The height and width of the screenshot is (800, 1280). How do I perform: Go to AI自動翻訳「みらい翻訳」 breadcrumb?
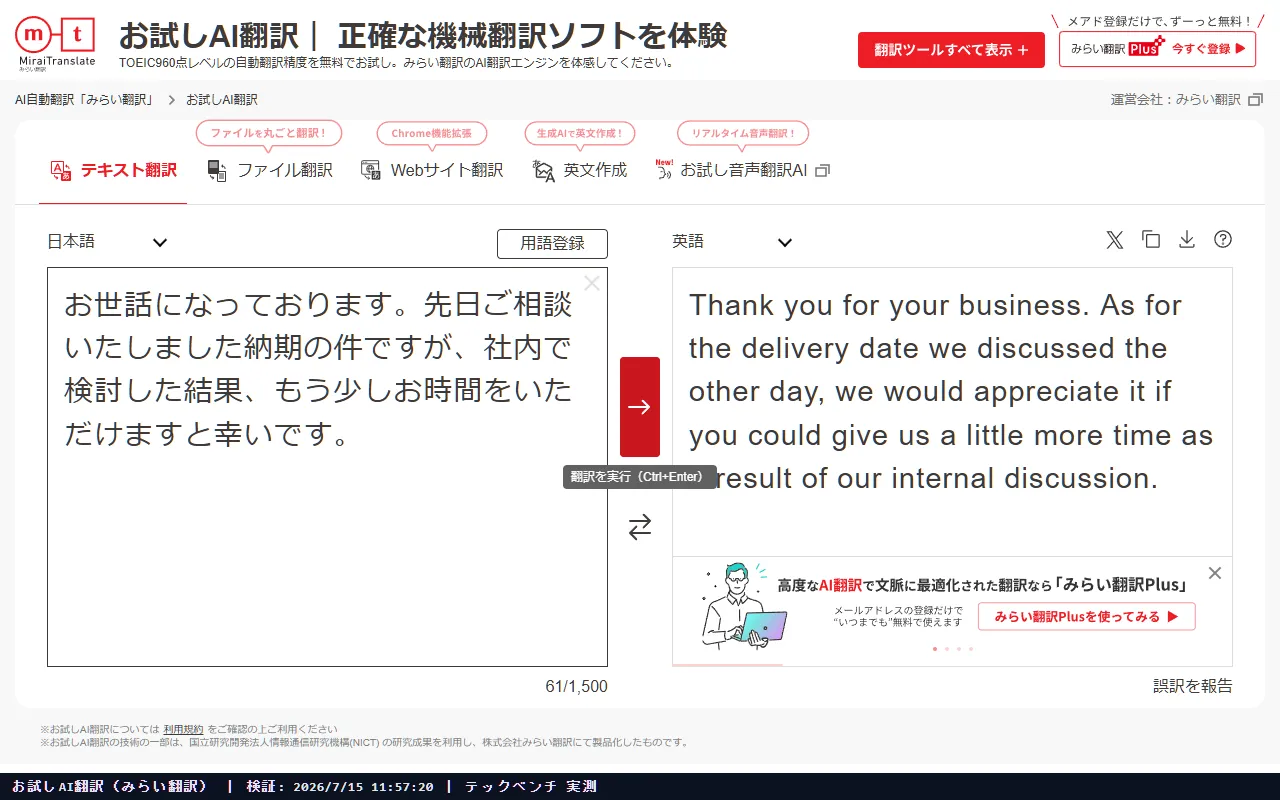84,100
